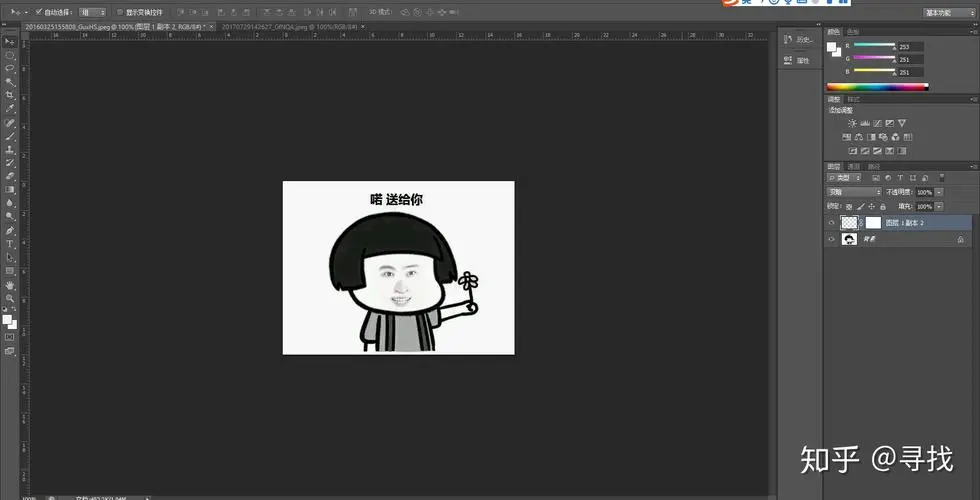Select the Dodge tool

(x=10, y=216)
